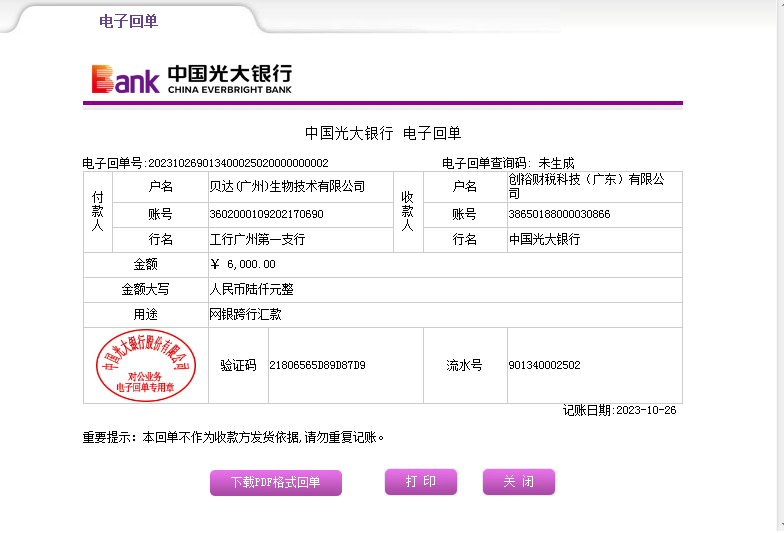Click the 收款人 header cell

408,212
